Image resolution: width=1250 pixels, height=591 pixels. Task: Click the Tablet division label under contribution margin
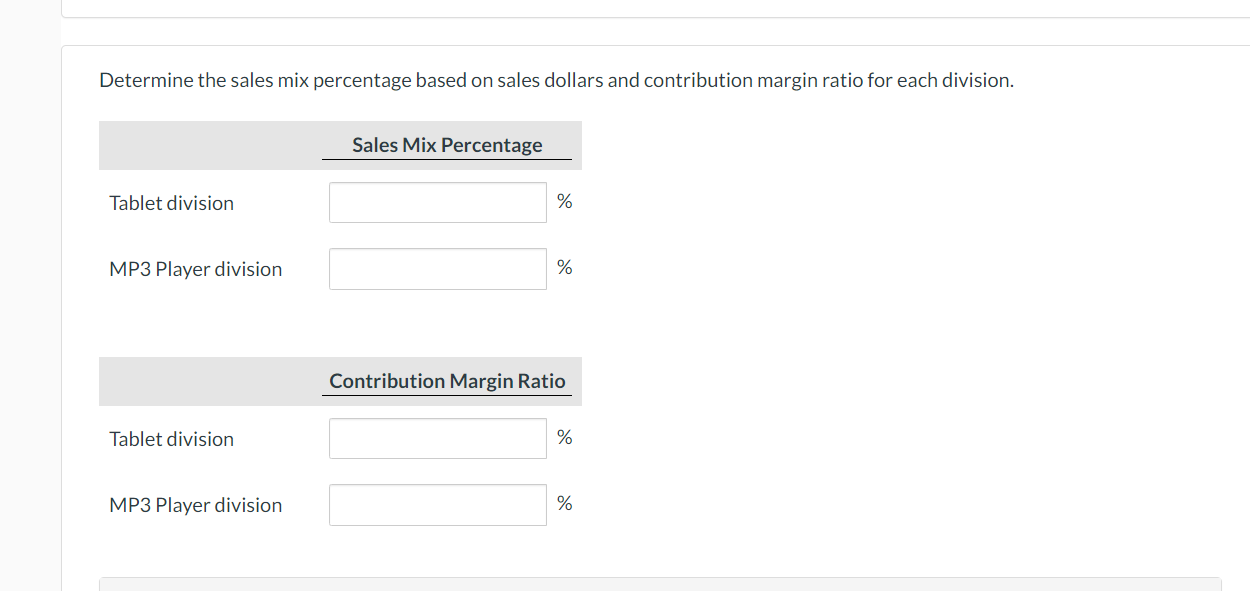(x=170, y=438)
